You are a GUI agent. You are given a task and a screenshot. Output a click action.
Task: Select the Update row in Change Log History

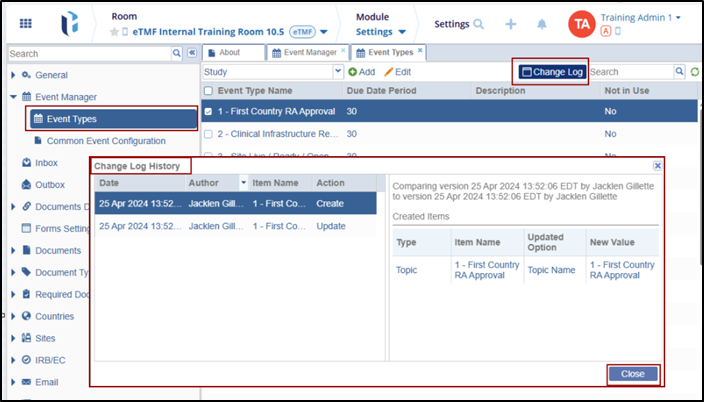pos(235,227)
